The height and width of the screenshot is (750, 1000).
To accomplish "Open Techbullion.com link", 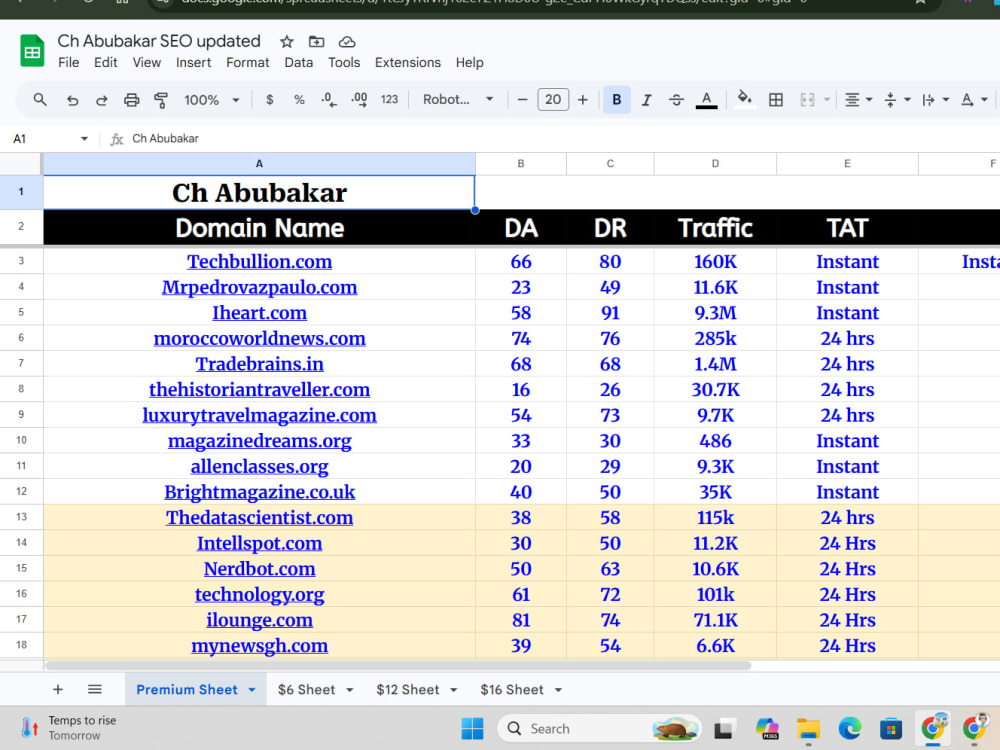I will [259, 261].
